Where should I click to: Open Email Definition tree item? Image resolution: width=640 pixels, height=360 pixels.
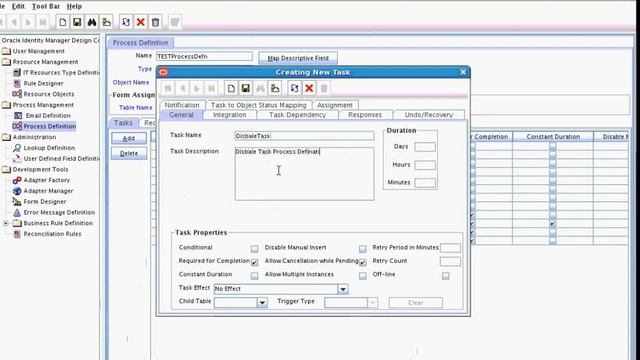click(42, 116)
